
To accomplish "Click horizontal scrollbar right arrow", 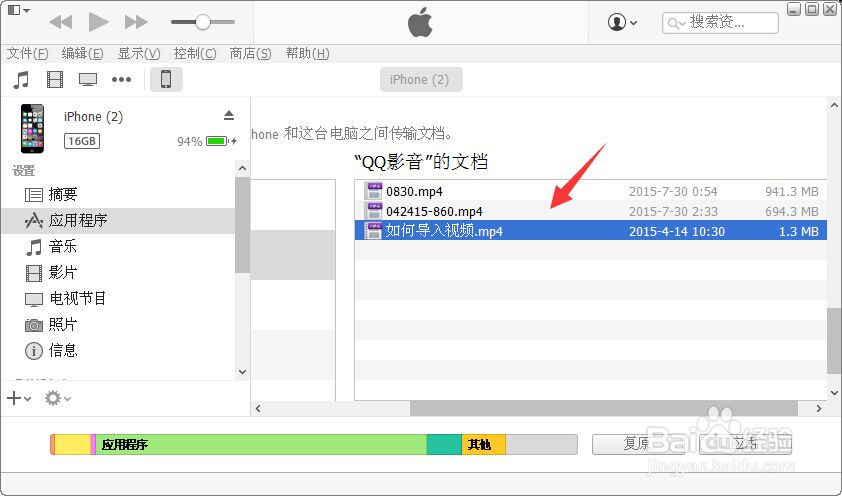I will [819, 409].
